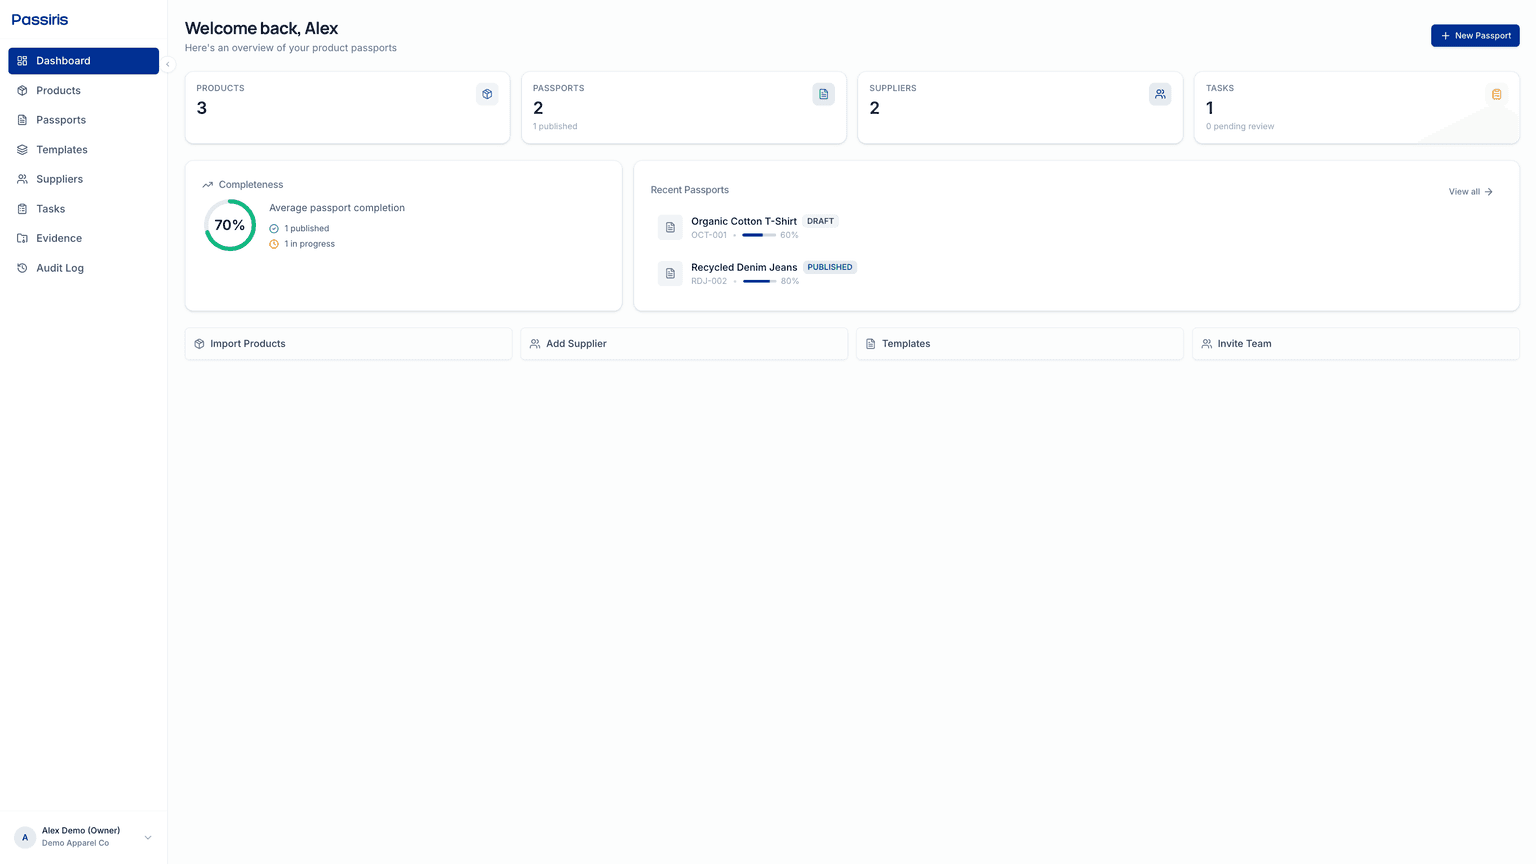
Task: Click the clipboard icon on Tasks card
Action: (1496, 93)
